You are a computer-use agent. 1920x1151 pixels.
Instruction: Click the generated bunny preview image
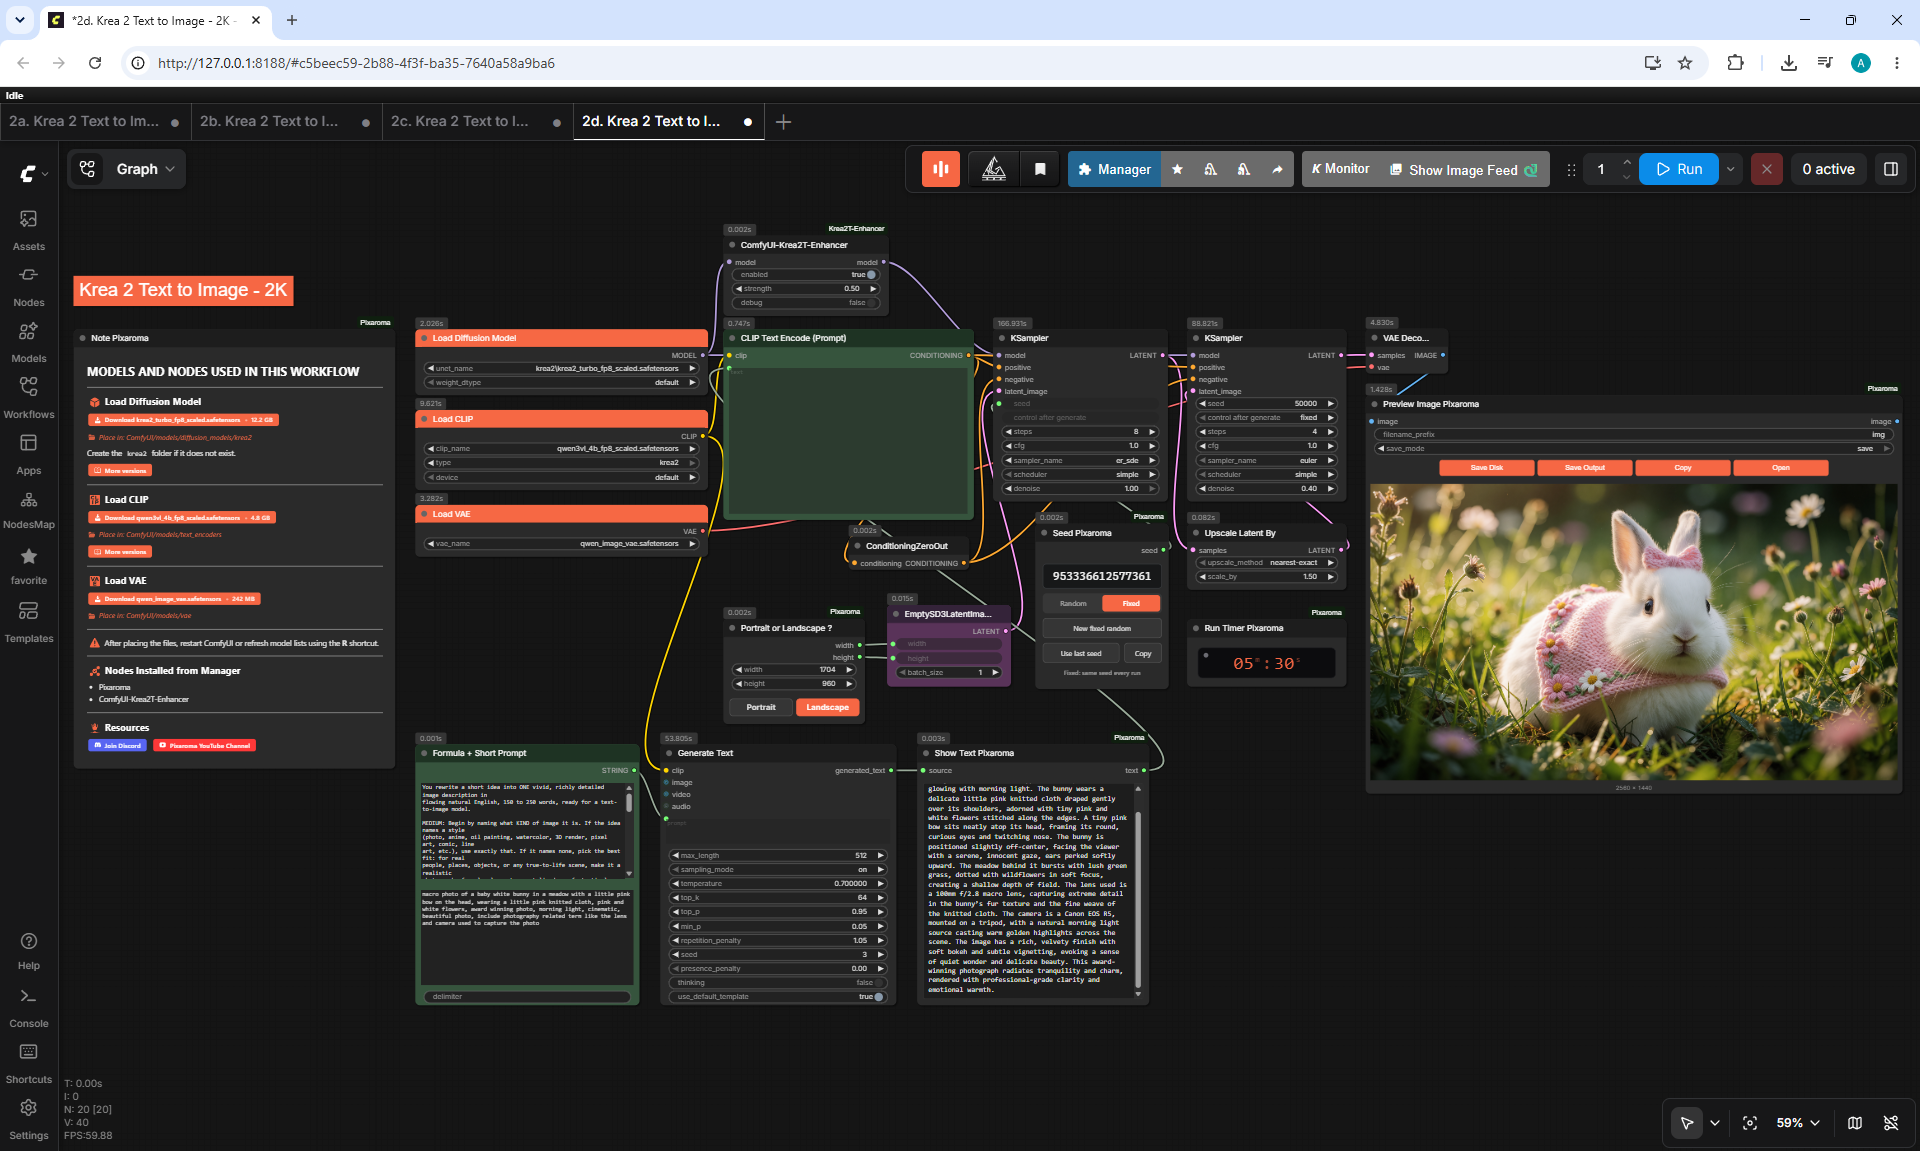click(x=1634, y=632)
